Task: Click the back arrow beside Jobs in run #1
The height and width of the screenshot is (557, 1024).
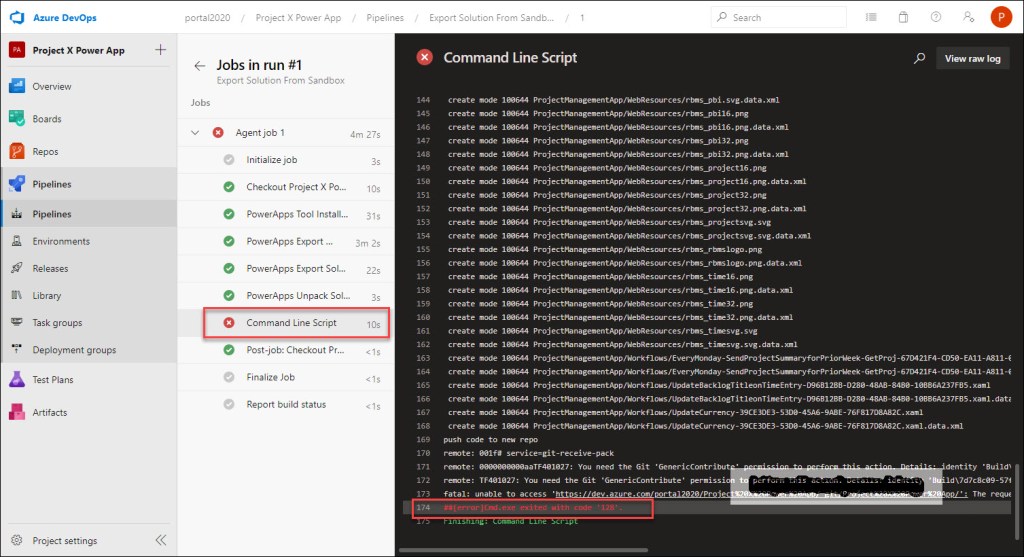Action: [x=199, y=65]
